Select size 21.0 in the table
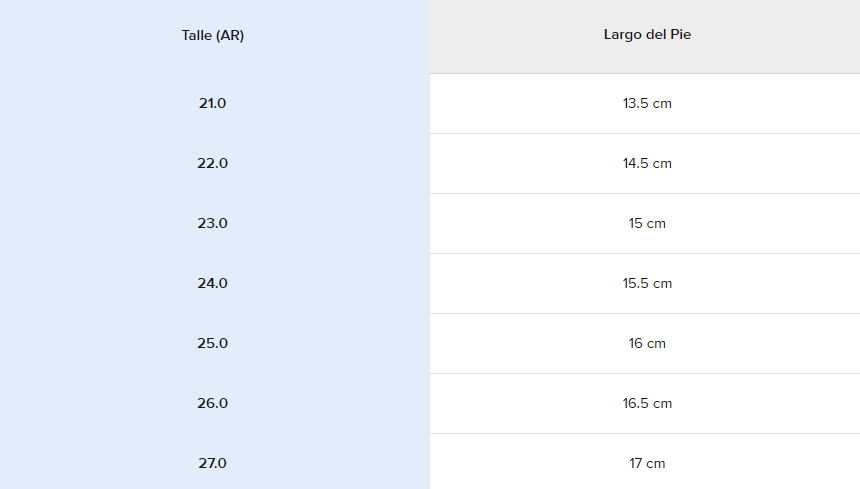860x489 pixels. coord(213,103)
